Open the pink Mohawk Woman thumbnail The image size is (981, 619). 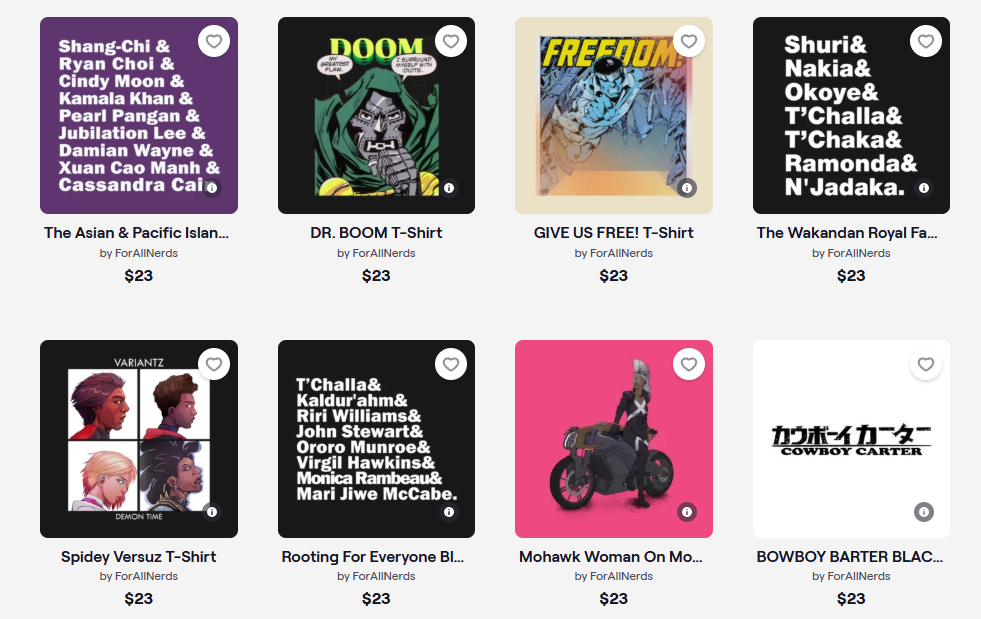[614, 439]
